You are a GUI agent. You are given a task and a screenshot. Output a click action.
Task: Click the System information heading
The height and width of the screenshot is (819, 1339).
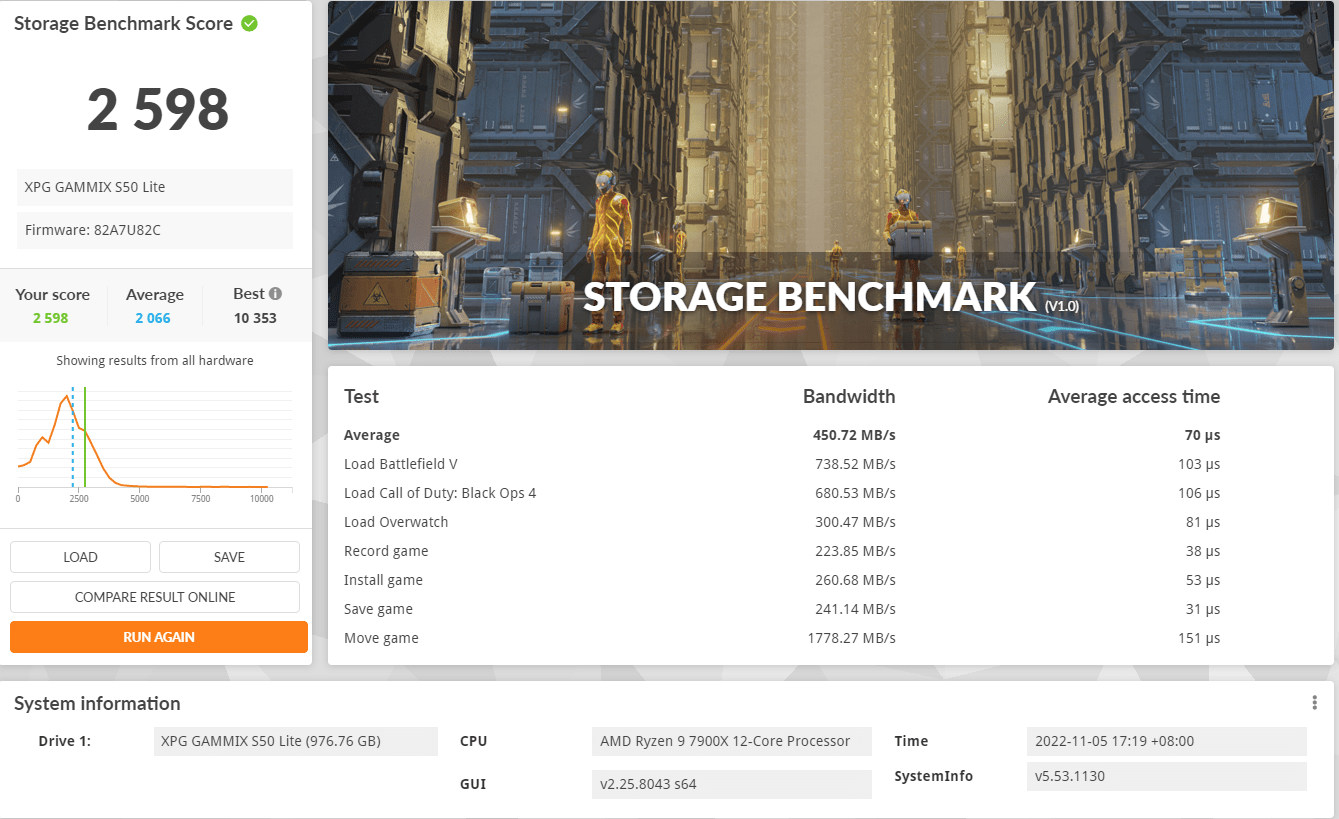point(97,703)
